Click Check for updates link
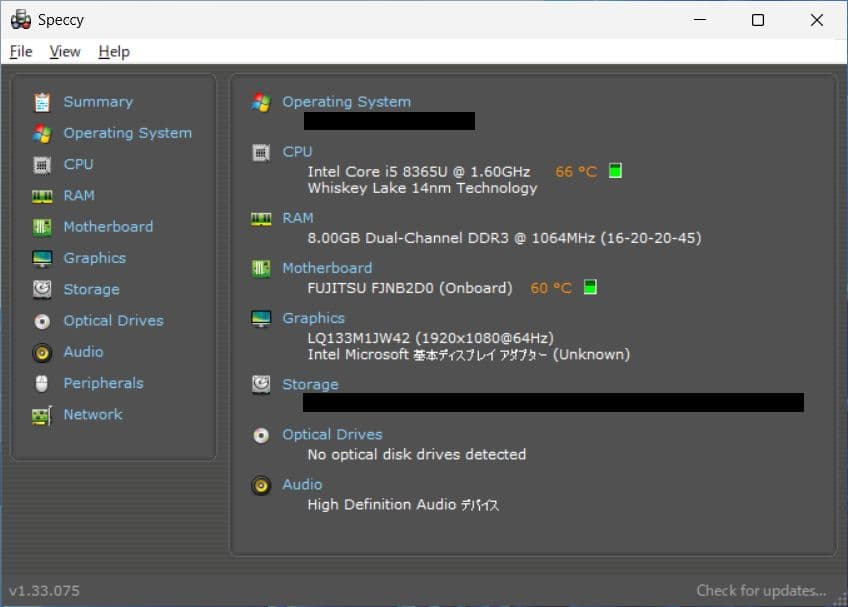The width and height of the screenshot is (848, 607). click(x=761, y=591)
